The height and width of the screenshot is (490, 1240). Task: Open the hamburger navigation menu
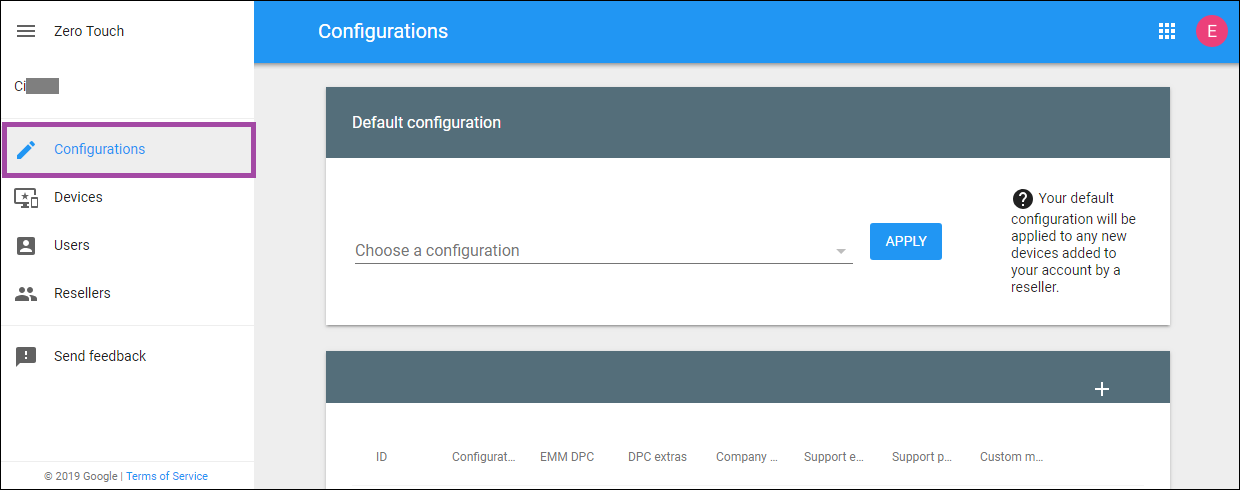pyautogui.click(x=26, y=31)
